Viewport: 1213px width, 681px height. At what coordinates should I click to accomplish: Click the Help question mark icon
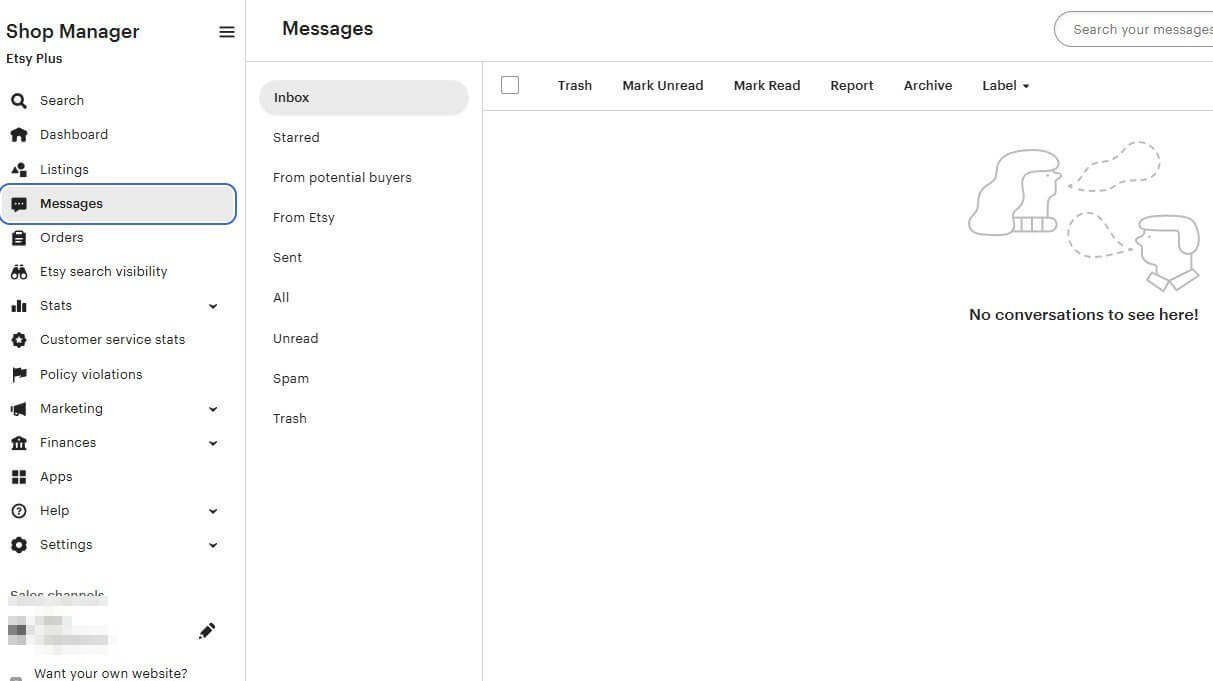click(x=18, y=511)
